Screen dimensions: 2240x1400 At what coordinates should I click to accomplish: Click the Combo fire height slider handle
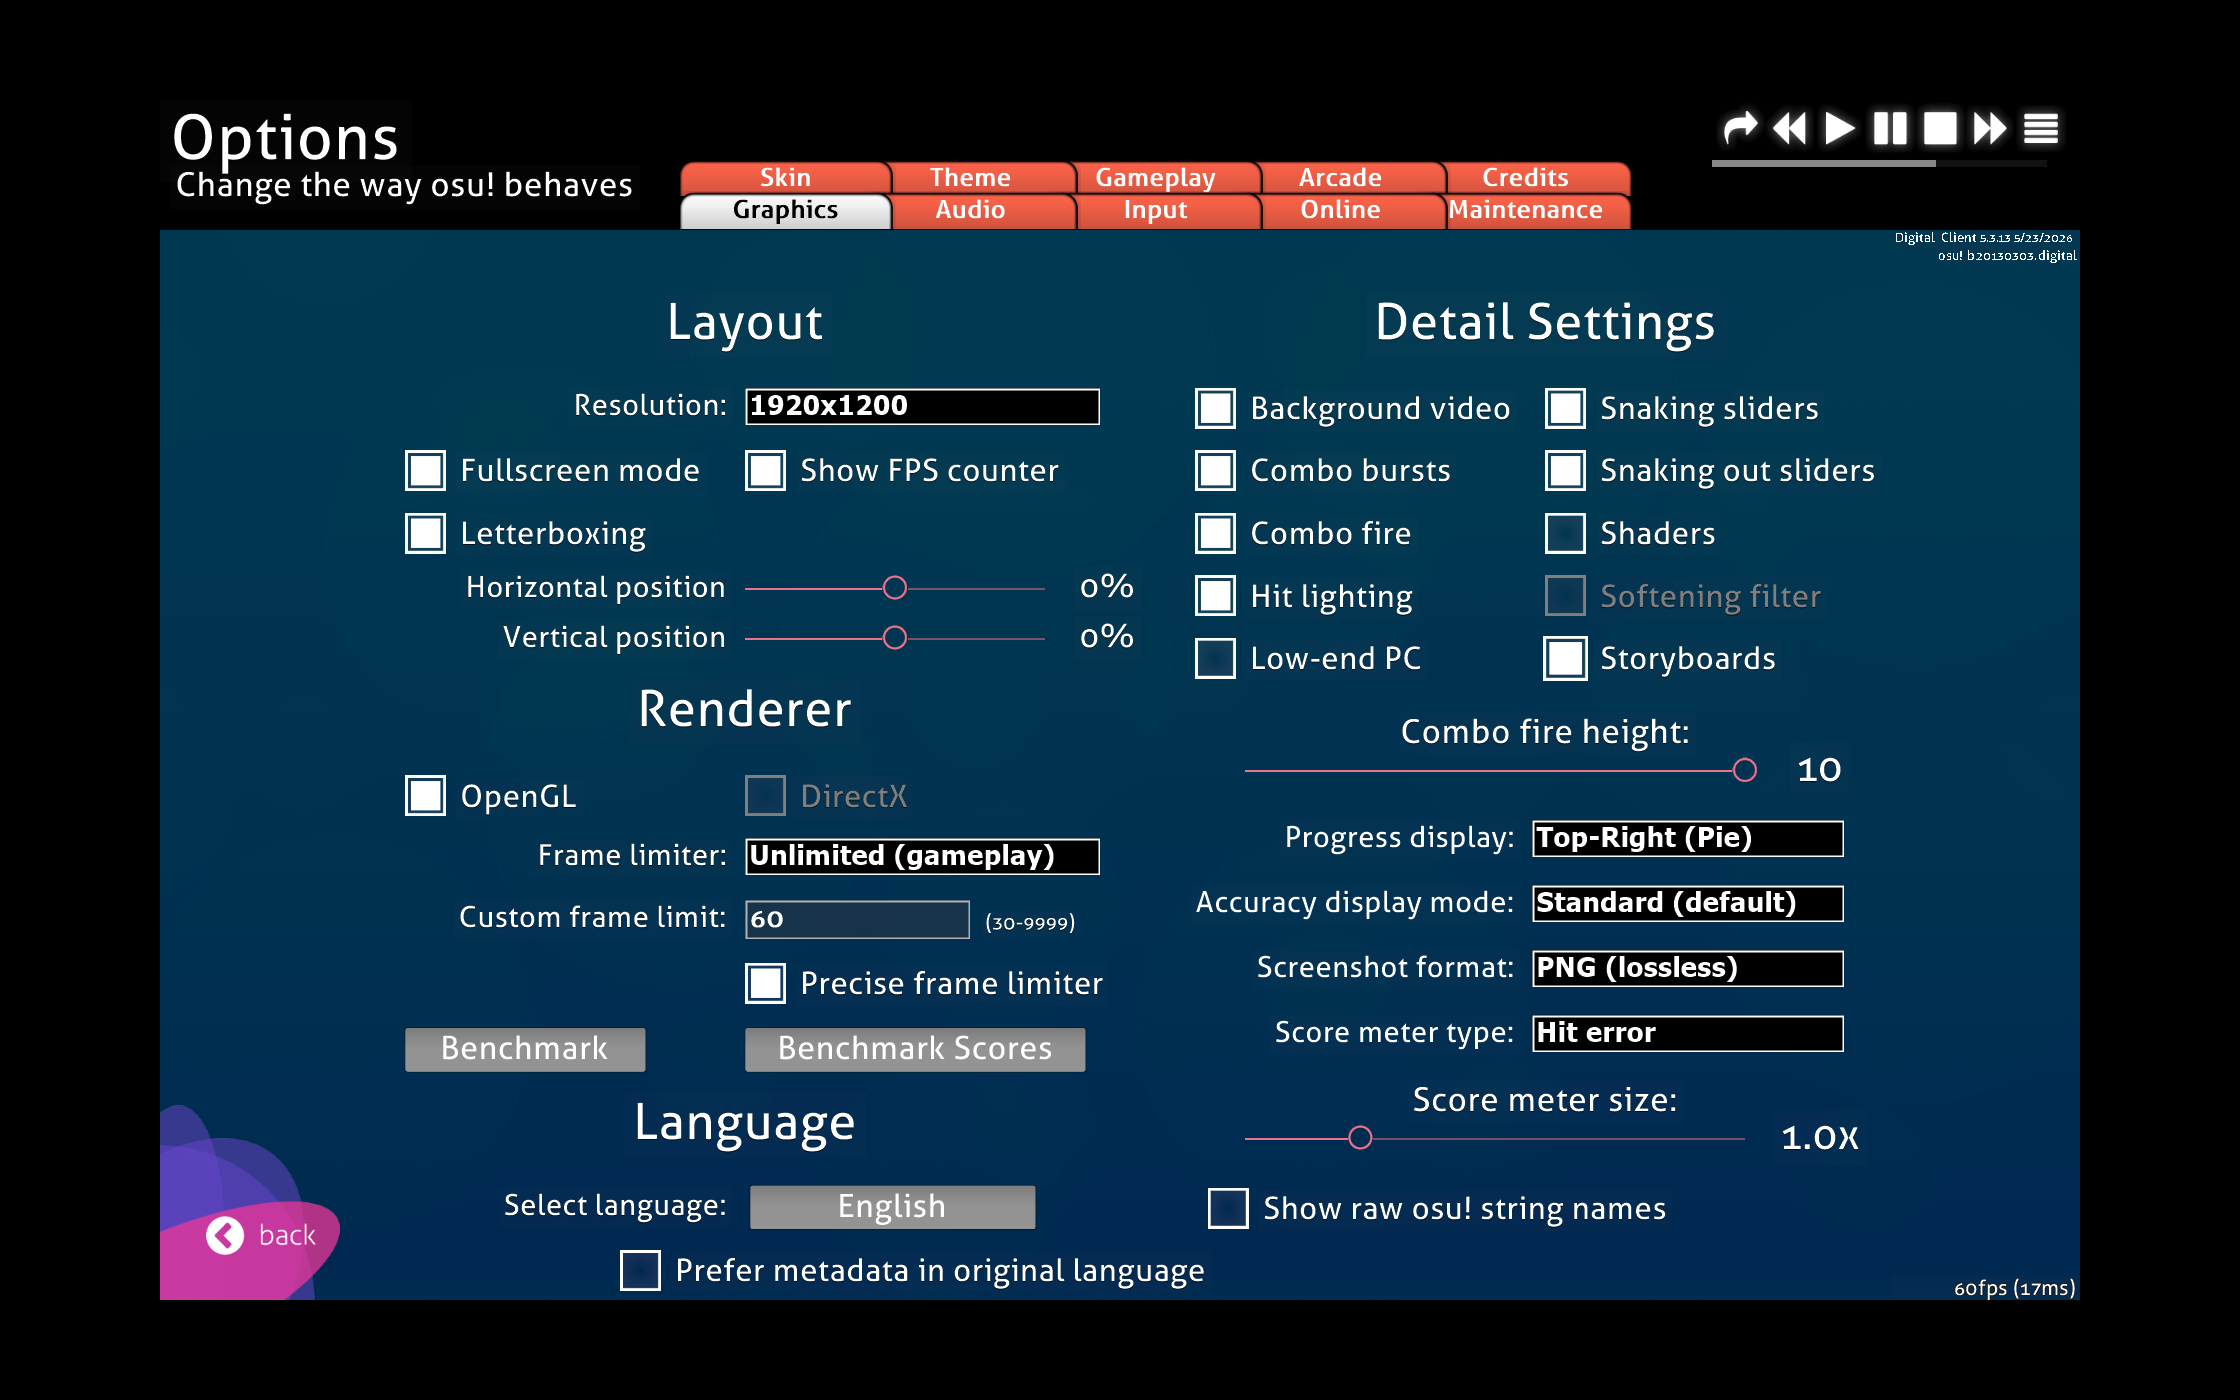1745,770
